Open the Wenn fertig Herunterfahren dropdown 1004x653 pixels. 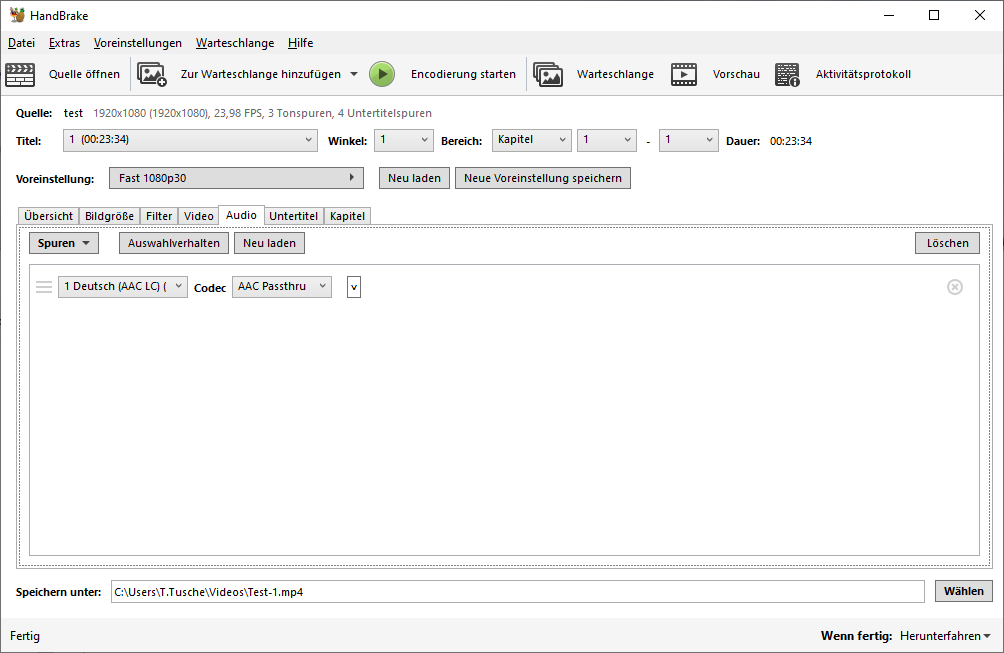point(945,636)
